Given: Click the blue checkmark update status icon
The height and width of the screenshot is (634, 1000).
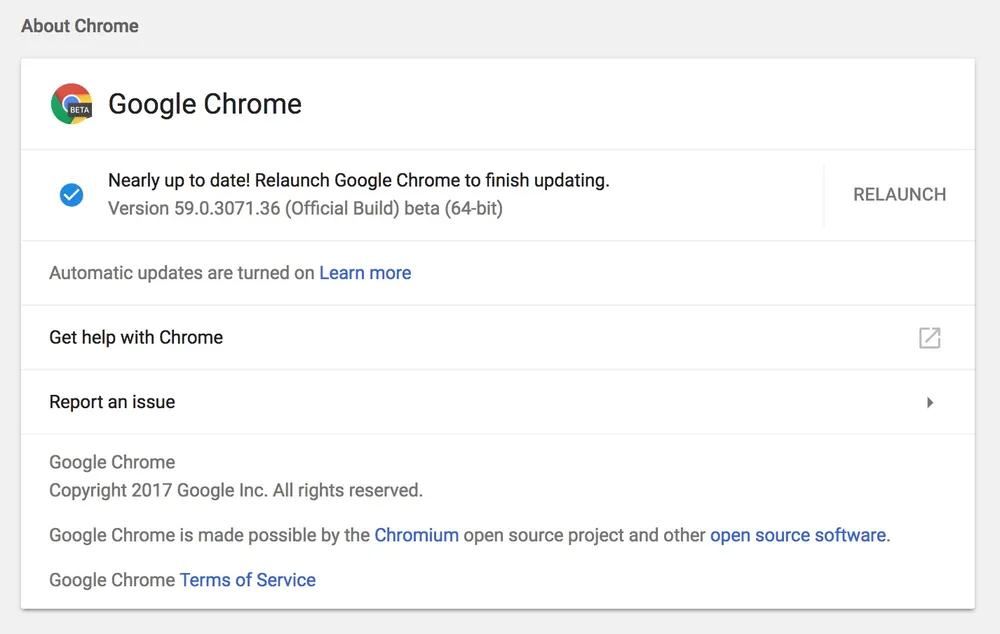Looking at the screenshot, I should (x=71, y=195).
